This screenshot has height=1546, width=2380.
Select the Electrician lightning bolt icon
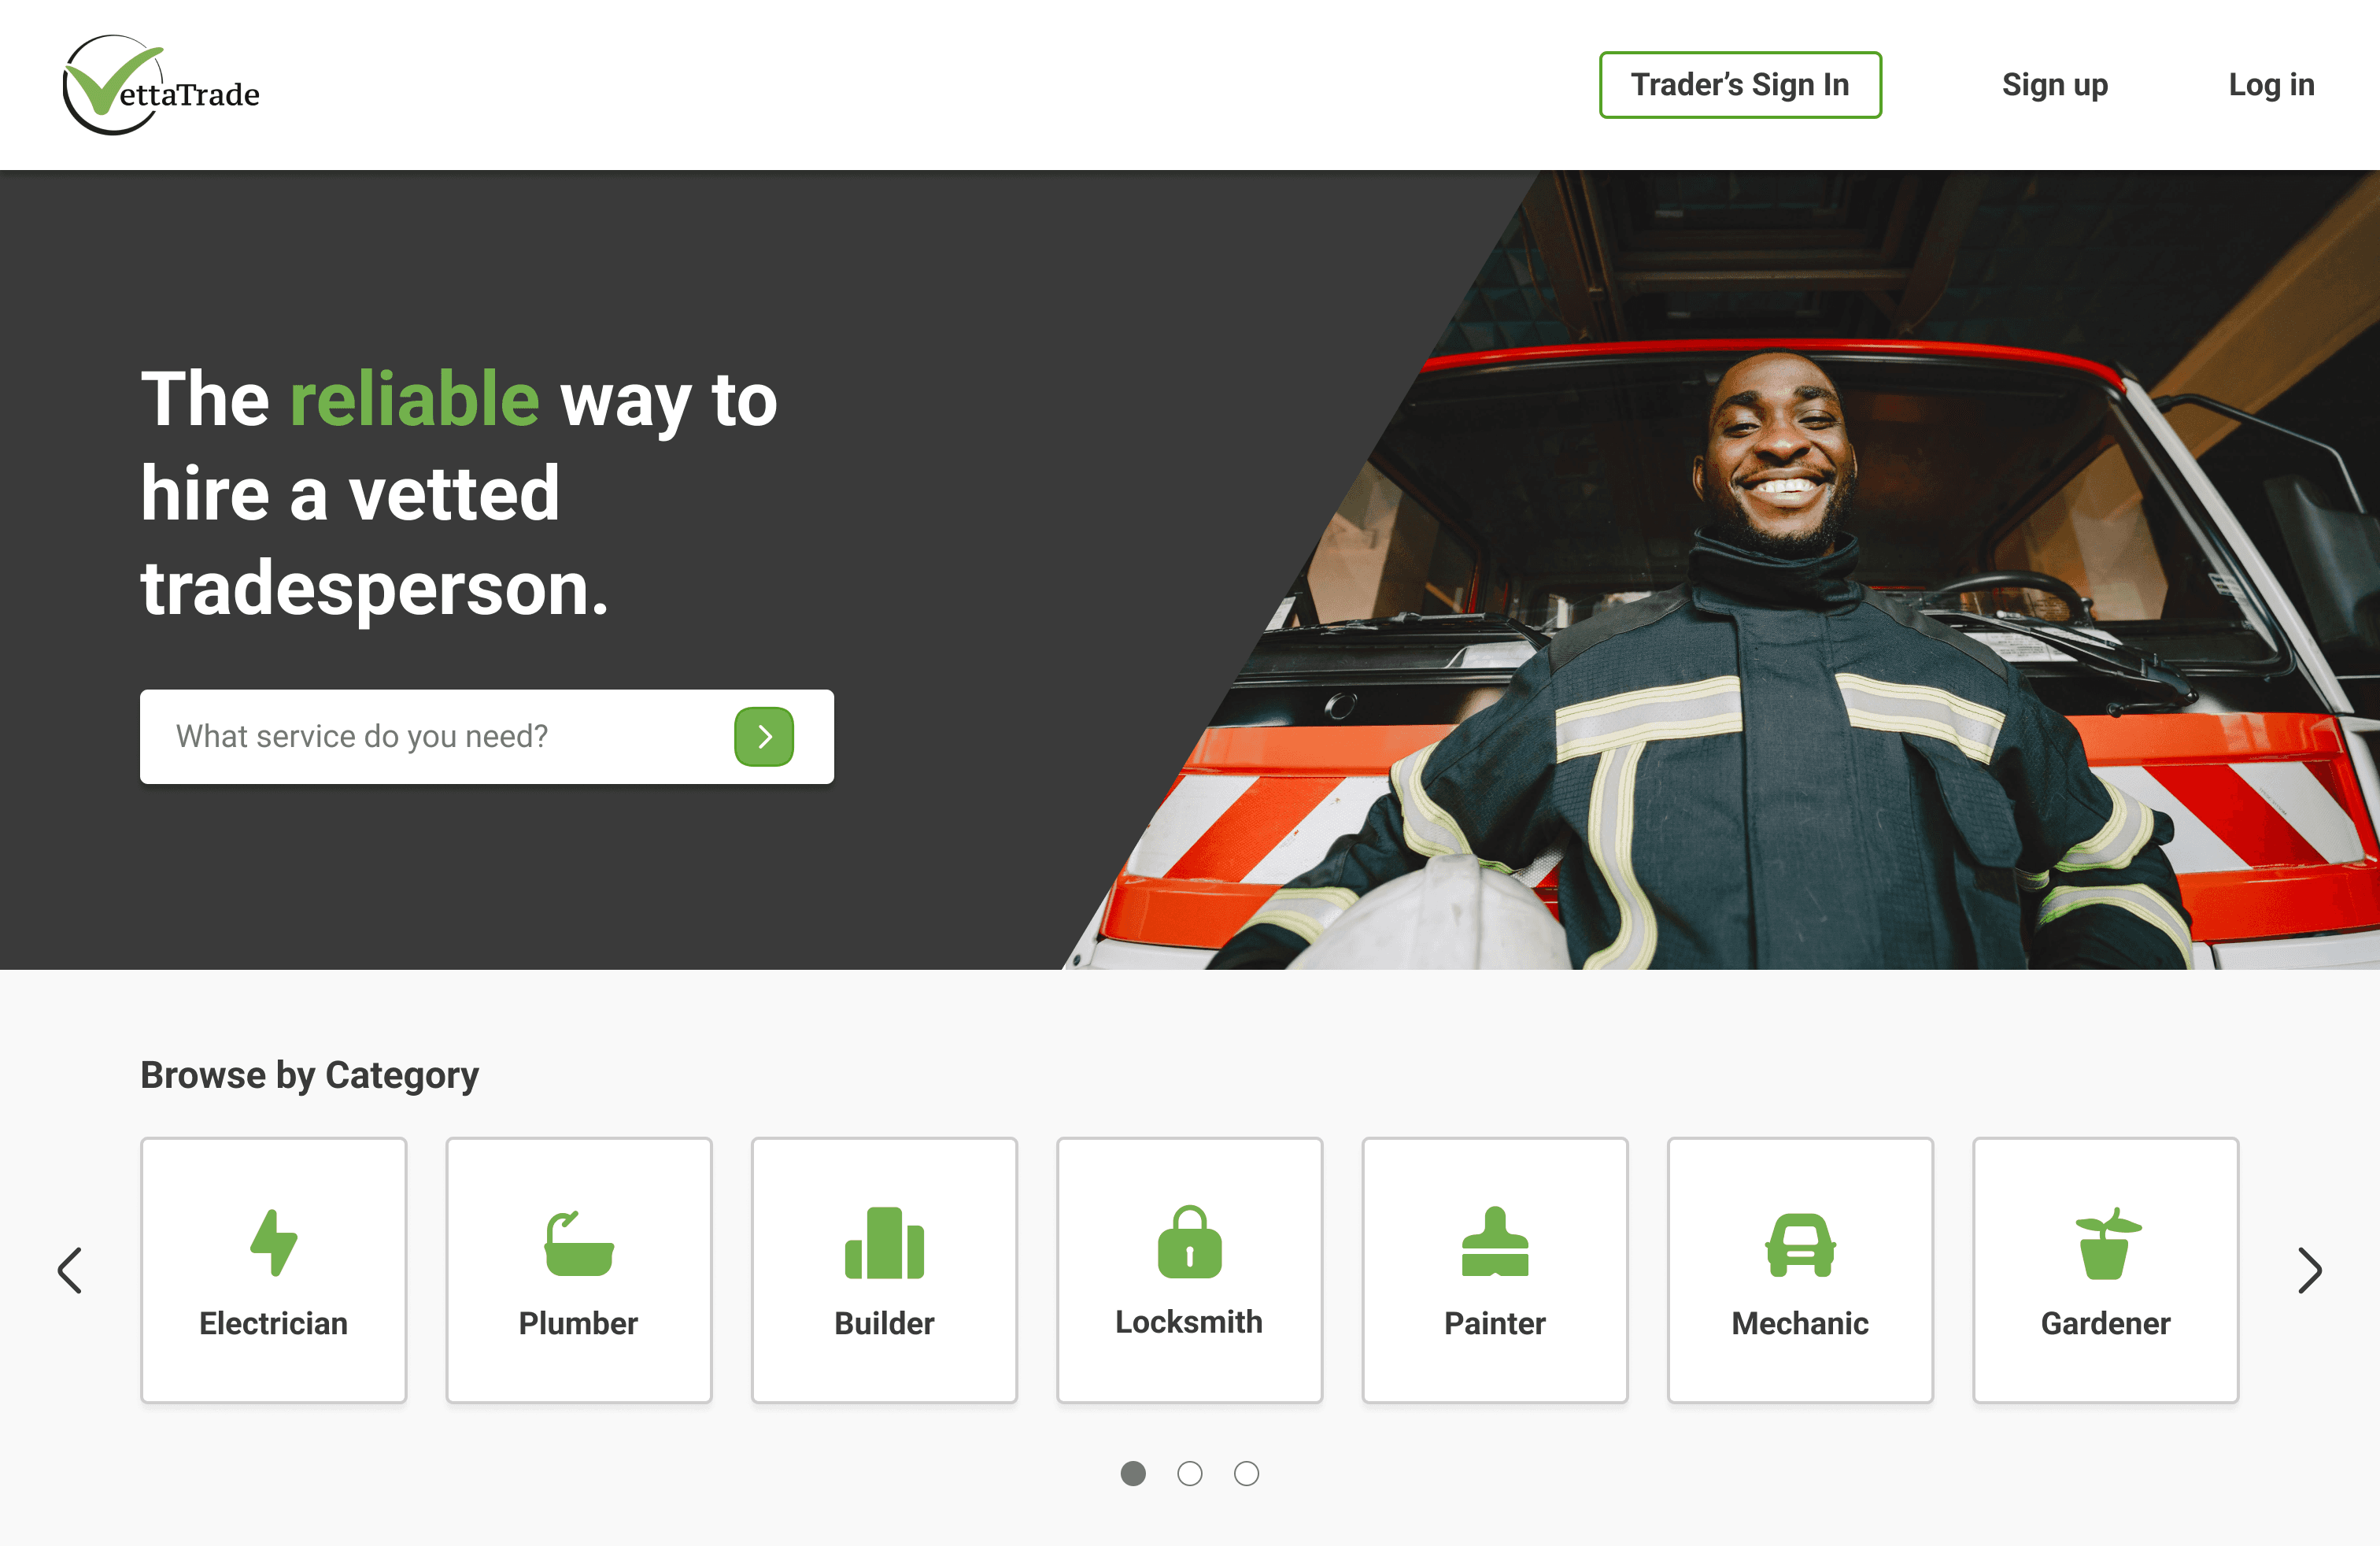pos(273,1242)
